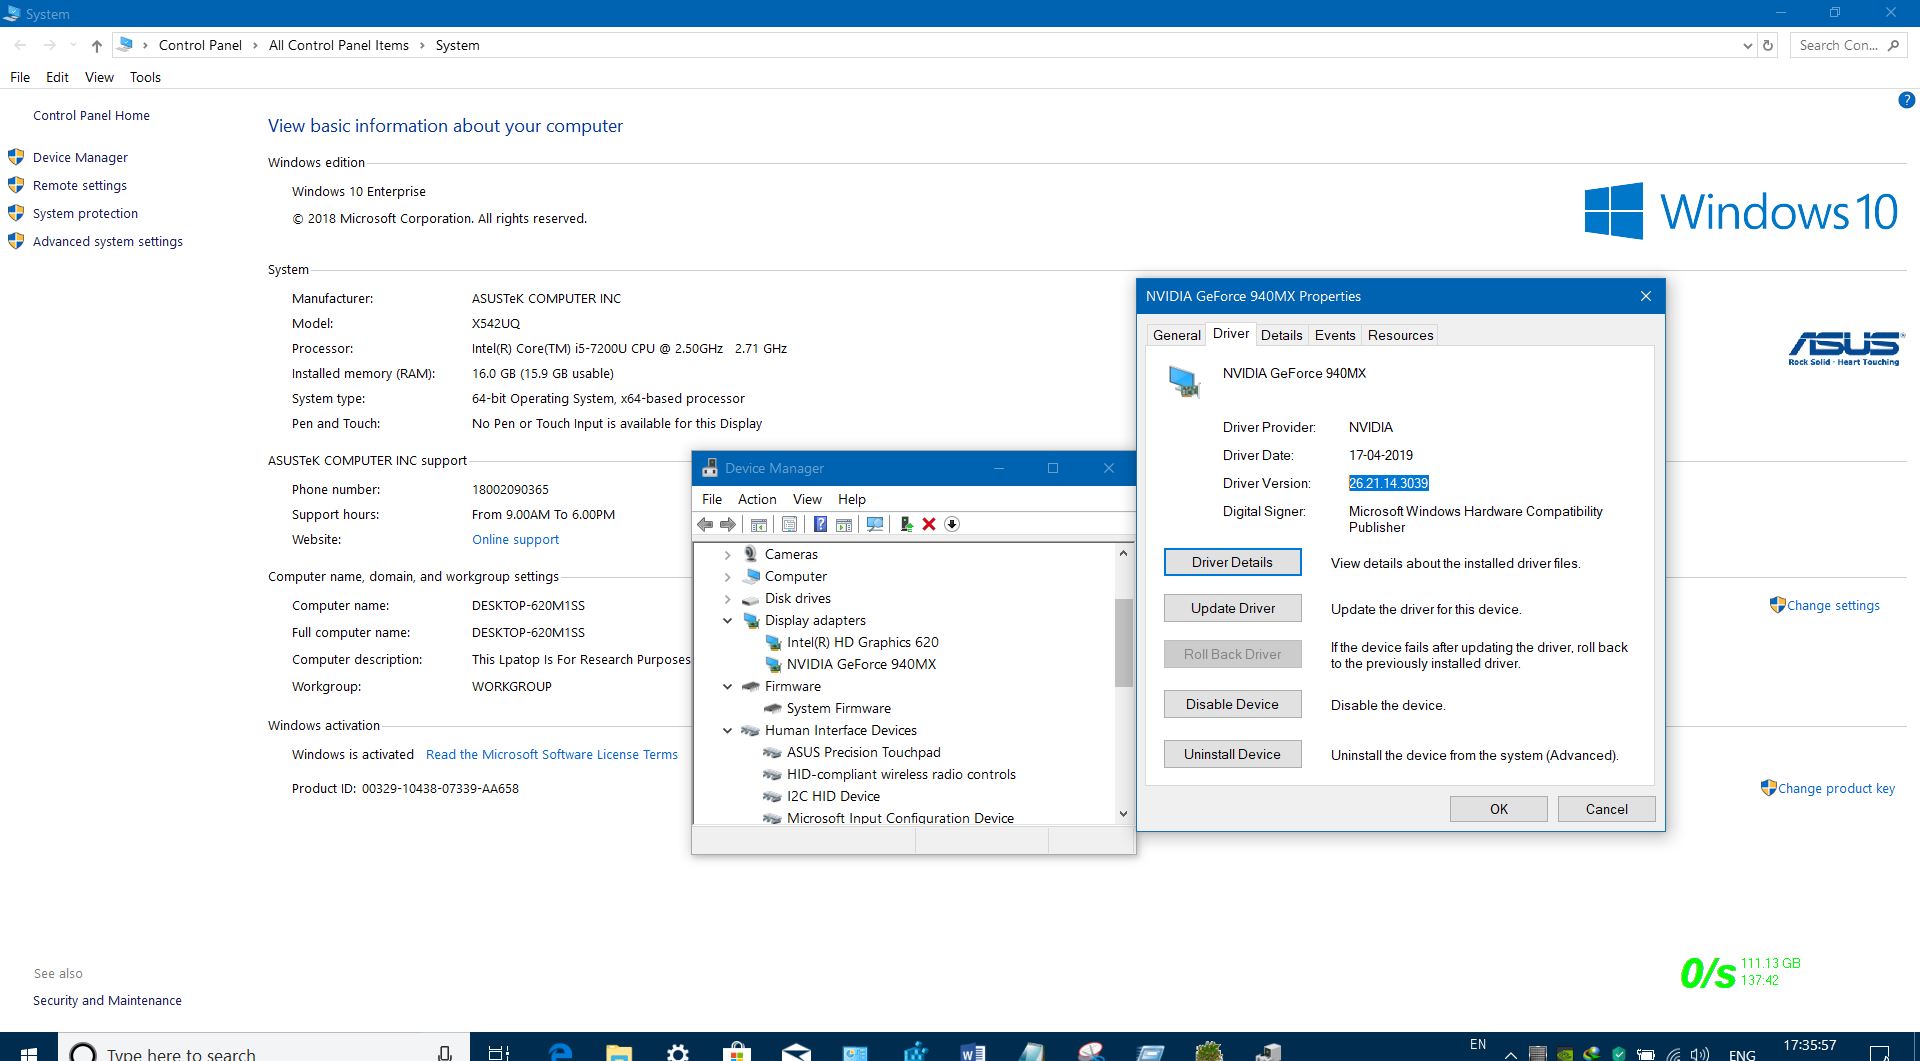
Task: Click the Change product key link
Action: (x=1836, y=788)
